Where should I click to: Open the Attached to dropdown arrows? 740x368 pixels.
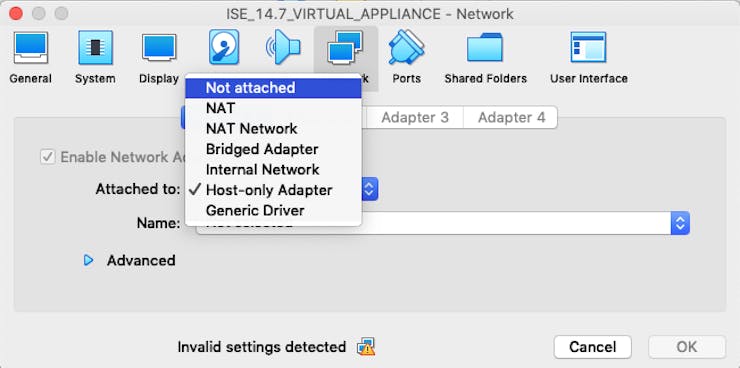(370, 189)
